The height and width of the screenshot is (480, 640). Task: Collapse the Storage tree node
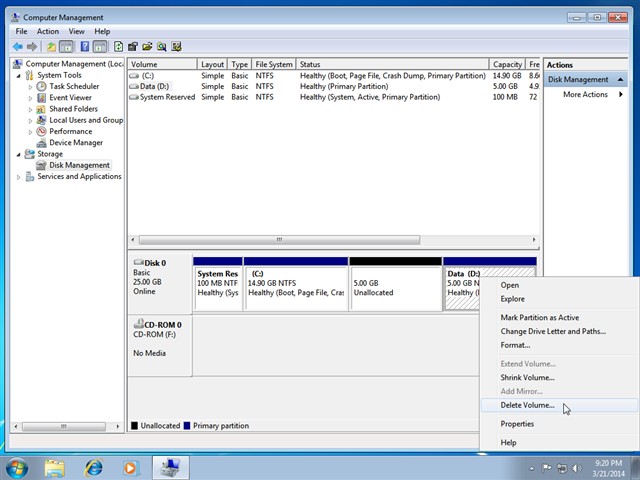tap(18, 154)
